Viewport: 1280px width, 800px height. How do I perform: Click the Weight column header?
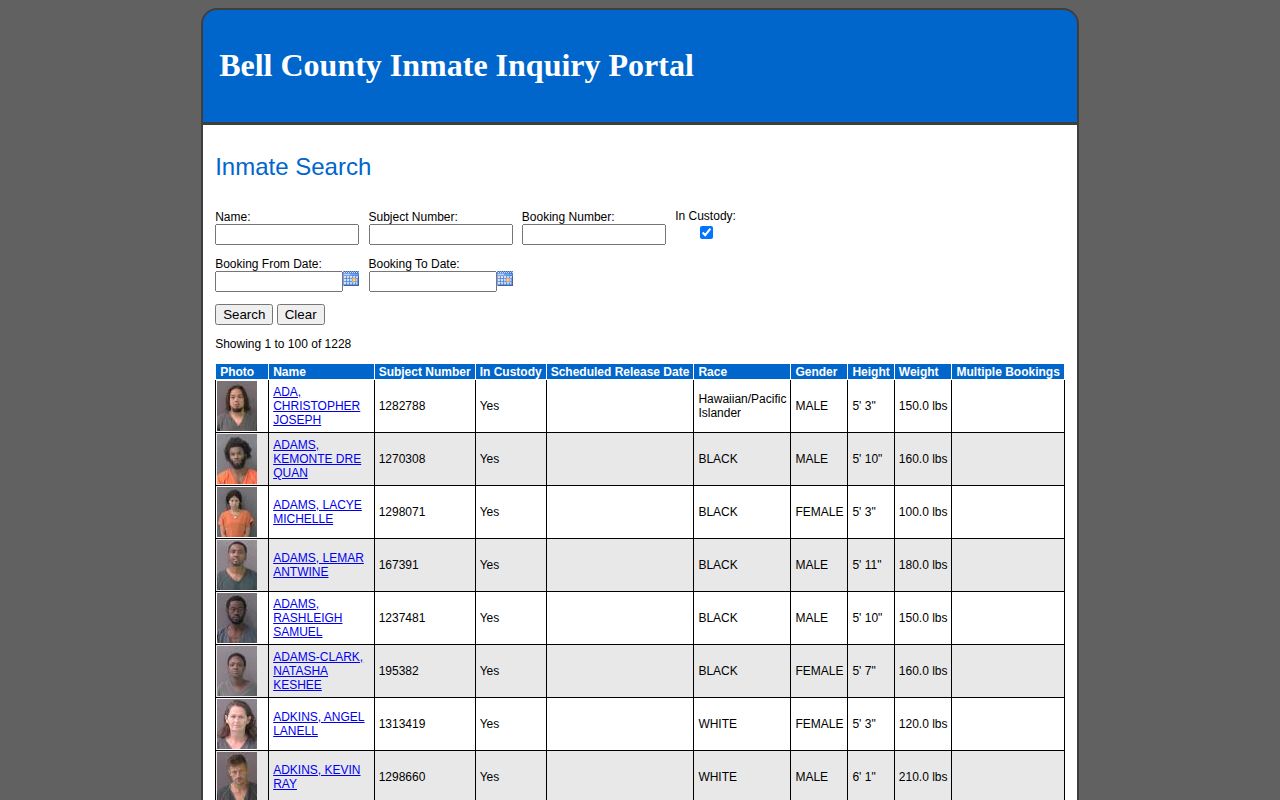coord(923,372)
